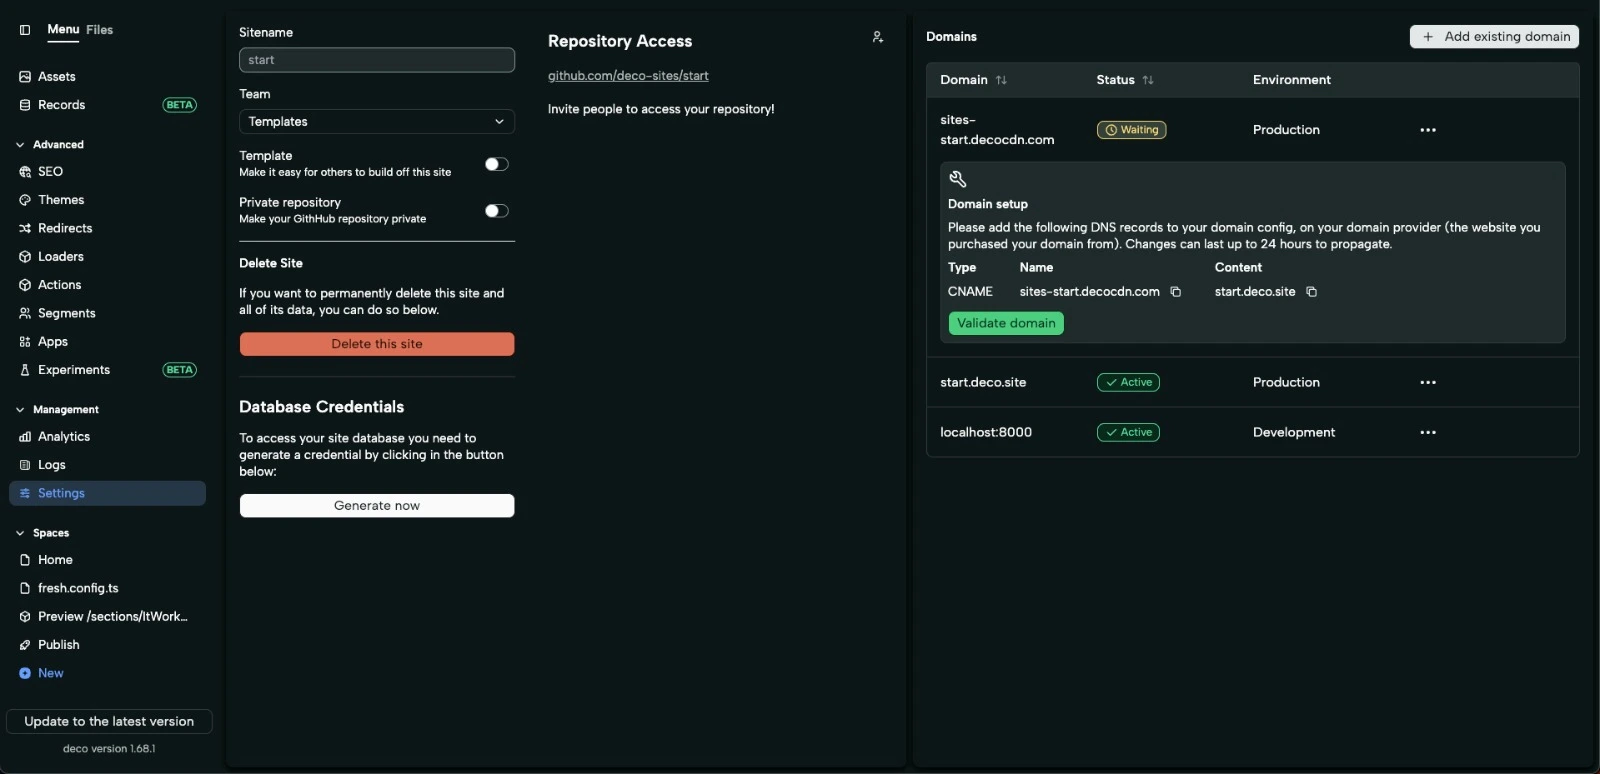
Task: Click the Themes palette icon
Action: click(x=25, y=200)
